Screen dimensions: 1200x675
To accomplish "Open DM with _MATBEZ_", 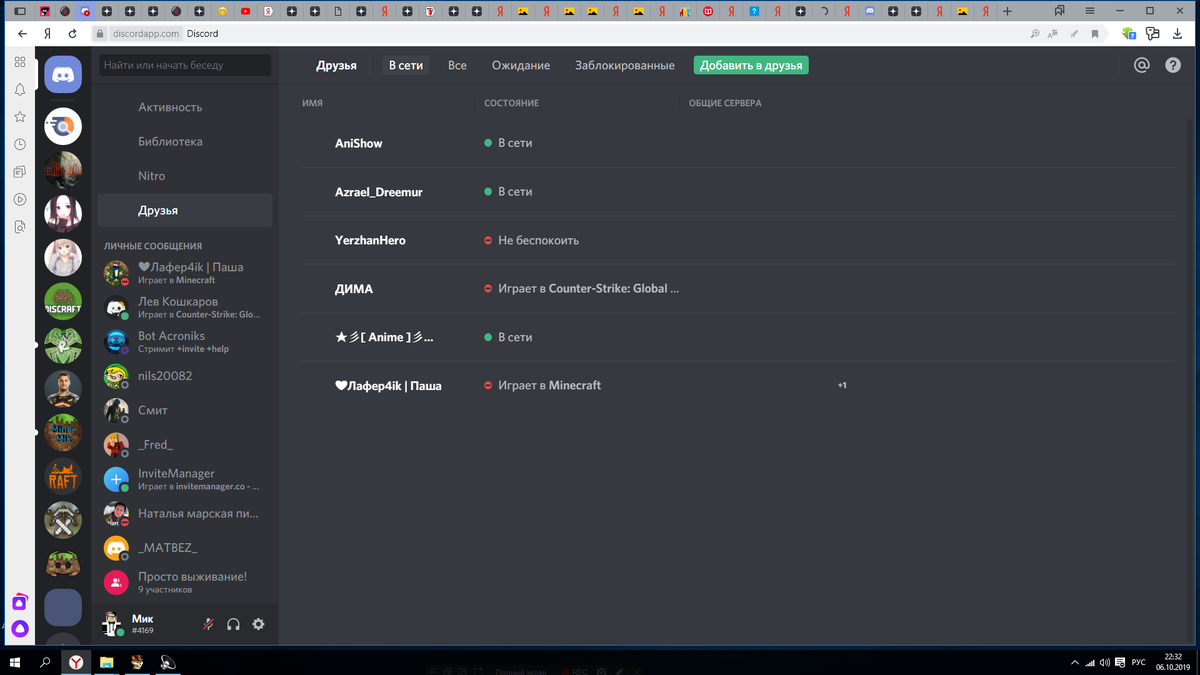I will pyautogui.click(x=185, y=548).
